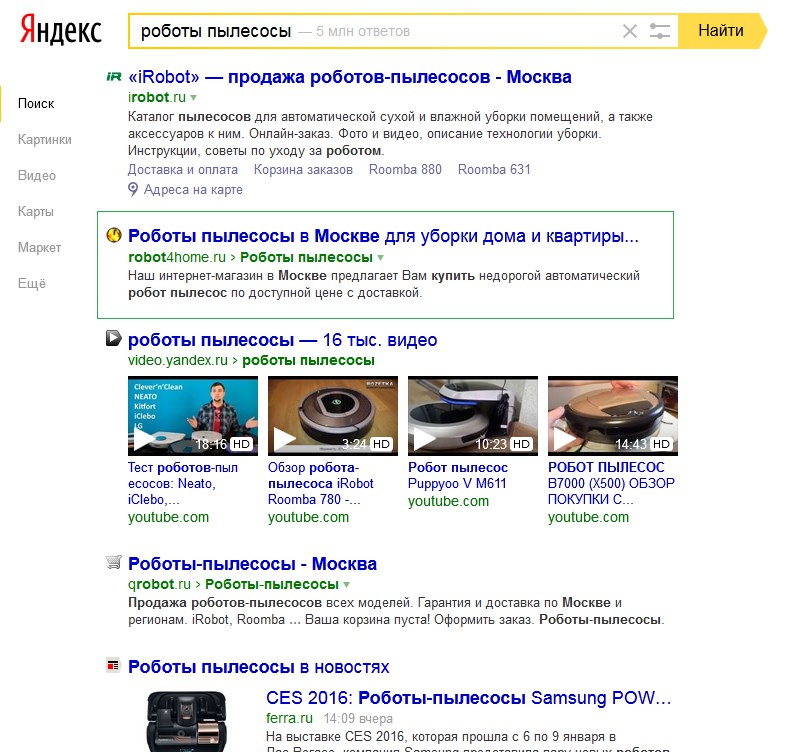Open advanced search settings sliders icon
800x752 pixels.
pos(659,31)
